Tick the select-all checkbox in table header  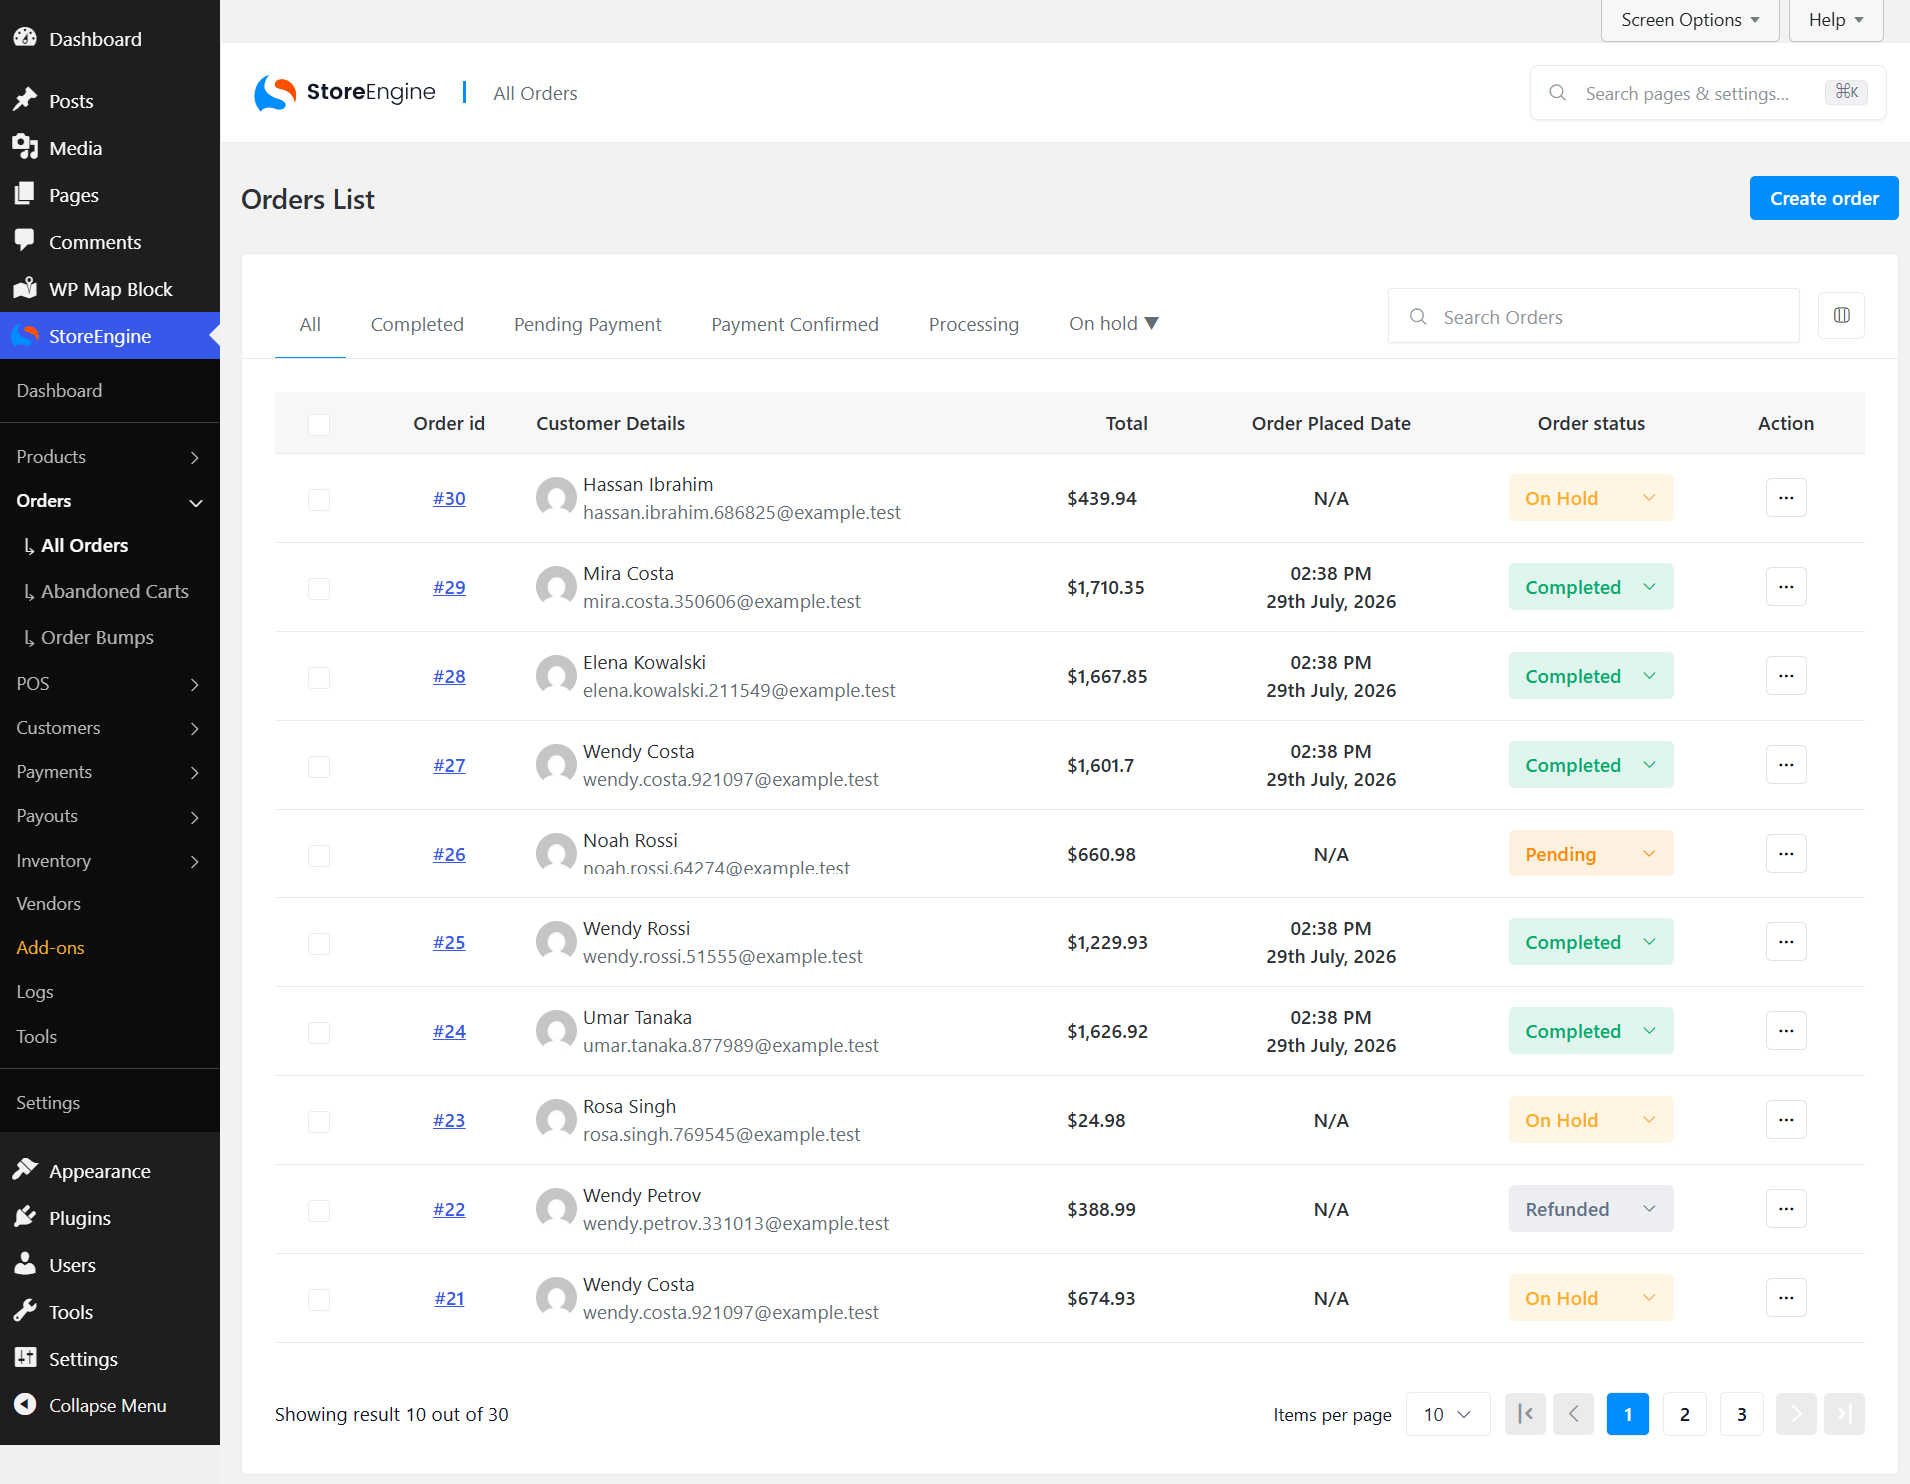click(x=319, y=424)
